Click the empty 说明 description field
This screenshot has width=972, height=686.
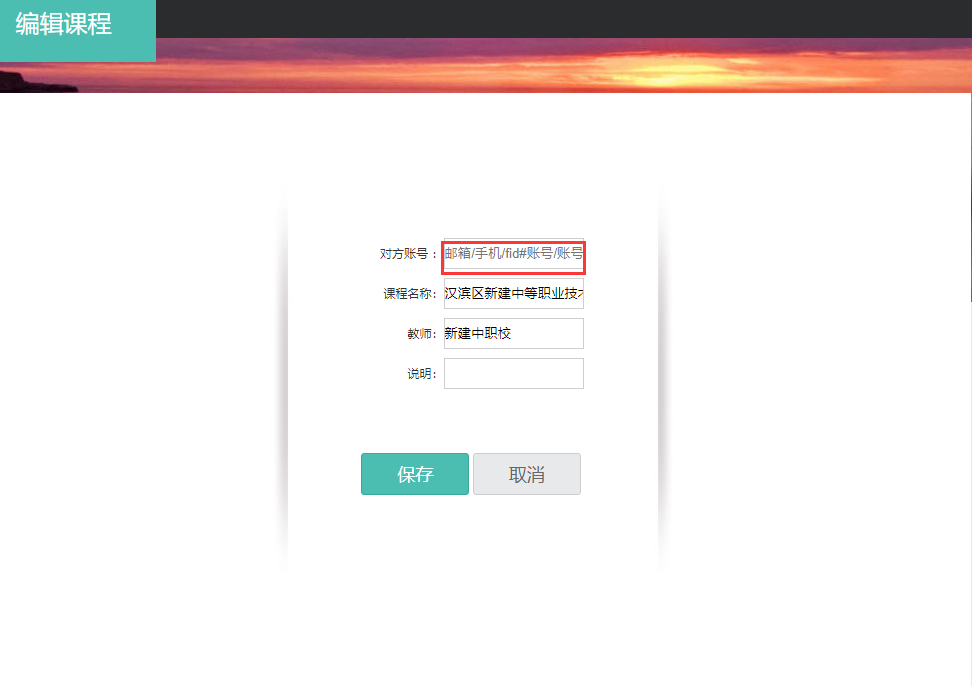click(513, 374)
